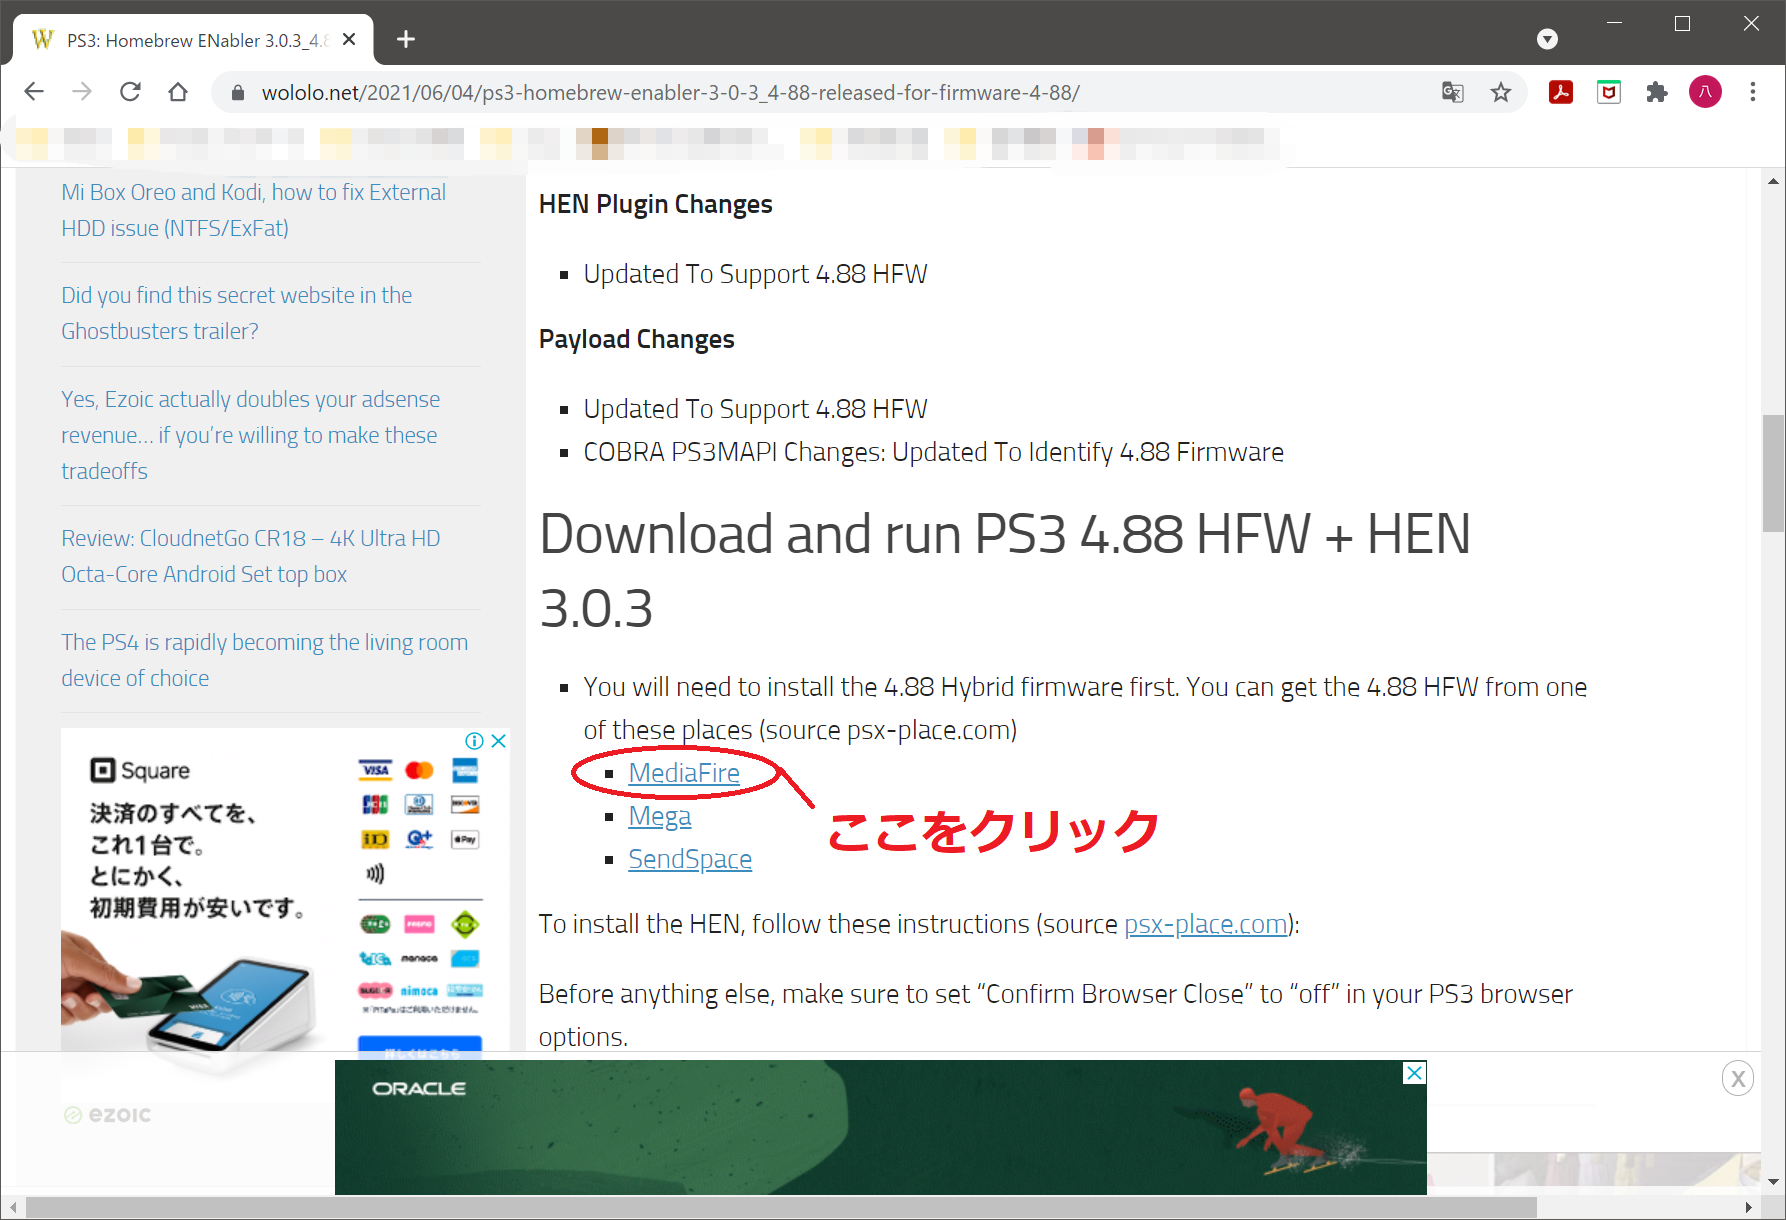Viewport: 1786px width, 1220px height.
Task: Click the horizontal scrollbar thumb
Action: point(780,1208)
